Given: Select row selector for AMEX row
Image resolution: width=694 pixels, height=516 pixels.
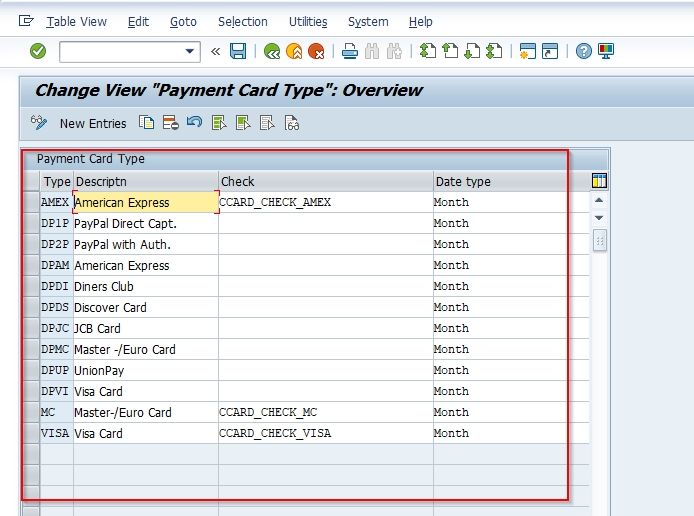Looking at the screenshot, I should (31, 202).
